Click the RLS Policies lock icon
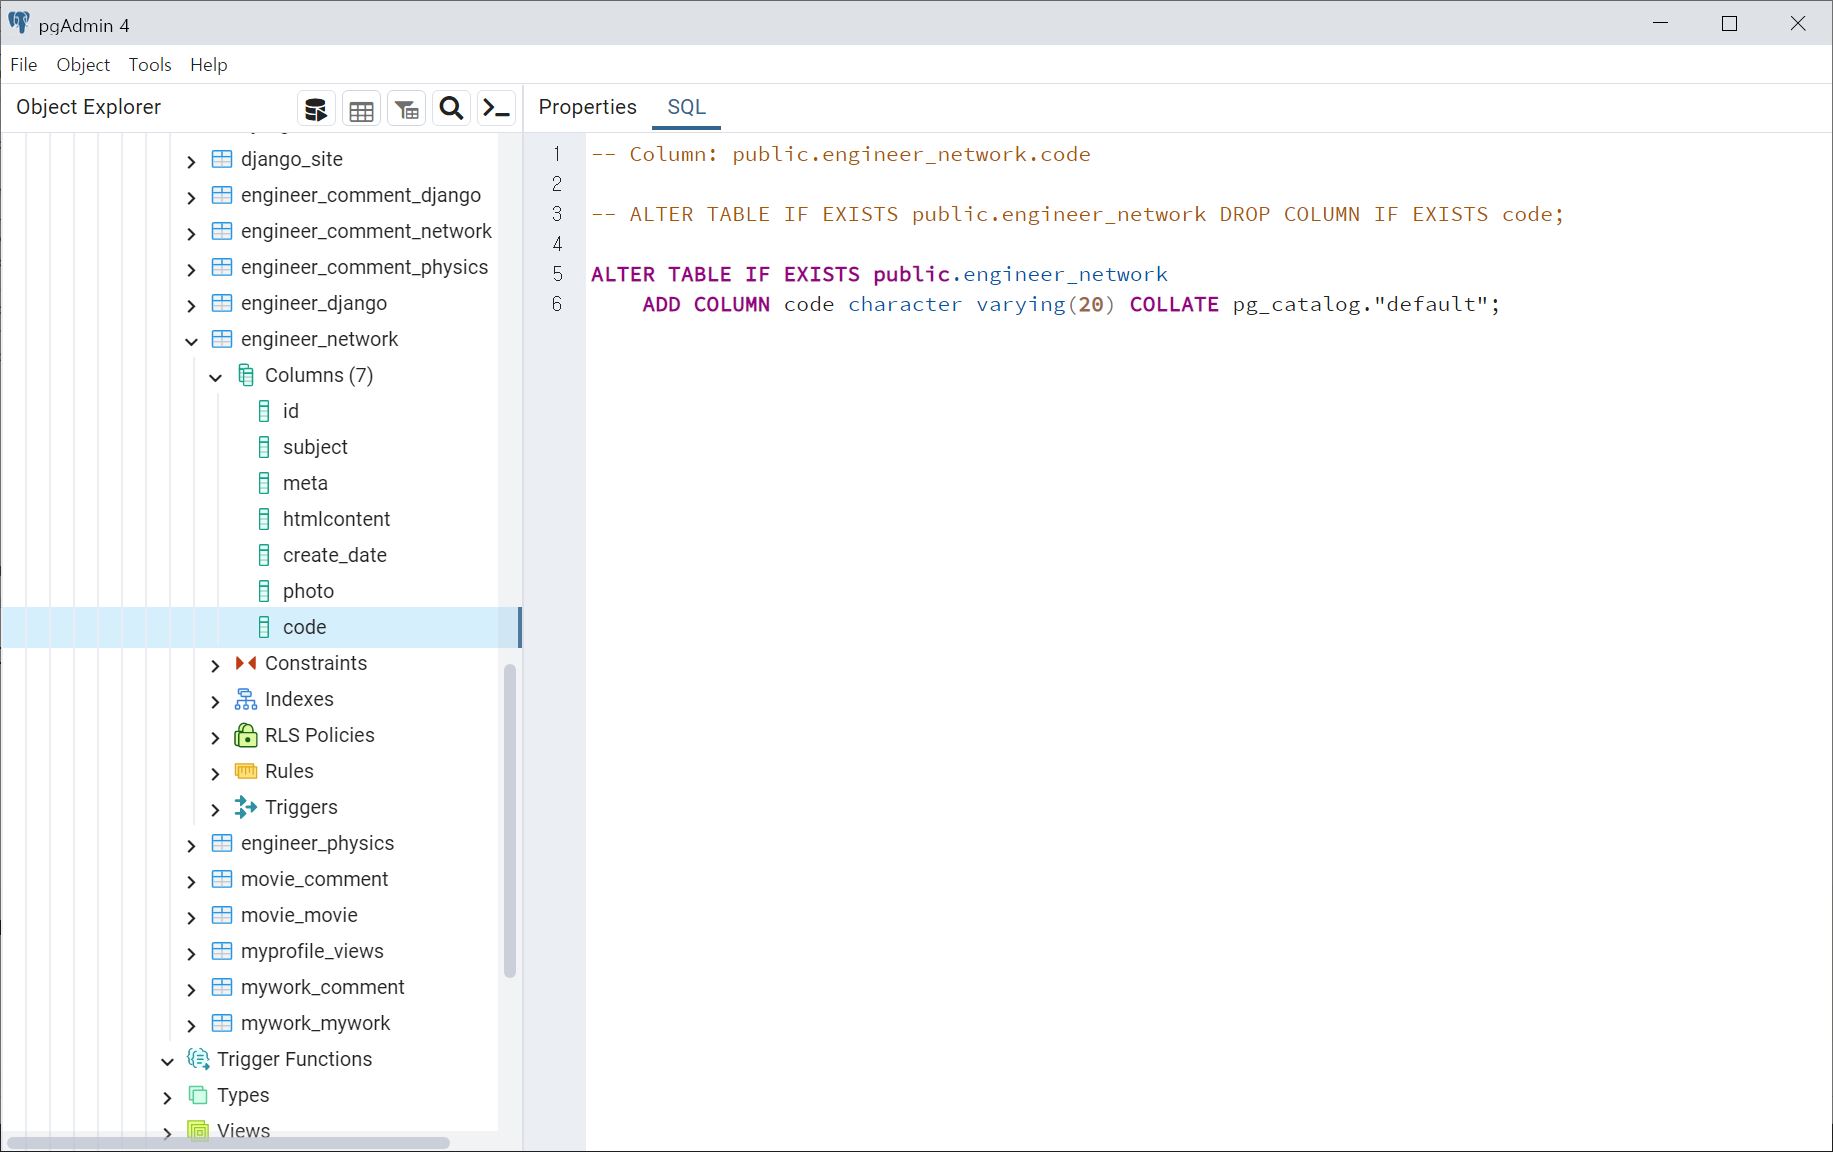 pyautogui.click(x=246, y=735)
